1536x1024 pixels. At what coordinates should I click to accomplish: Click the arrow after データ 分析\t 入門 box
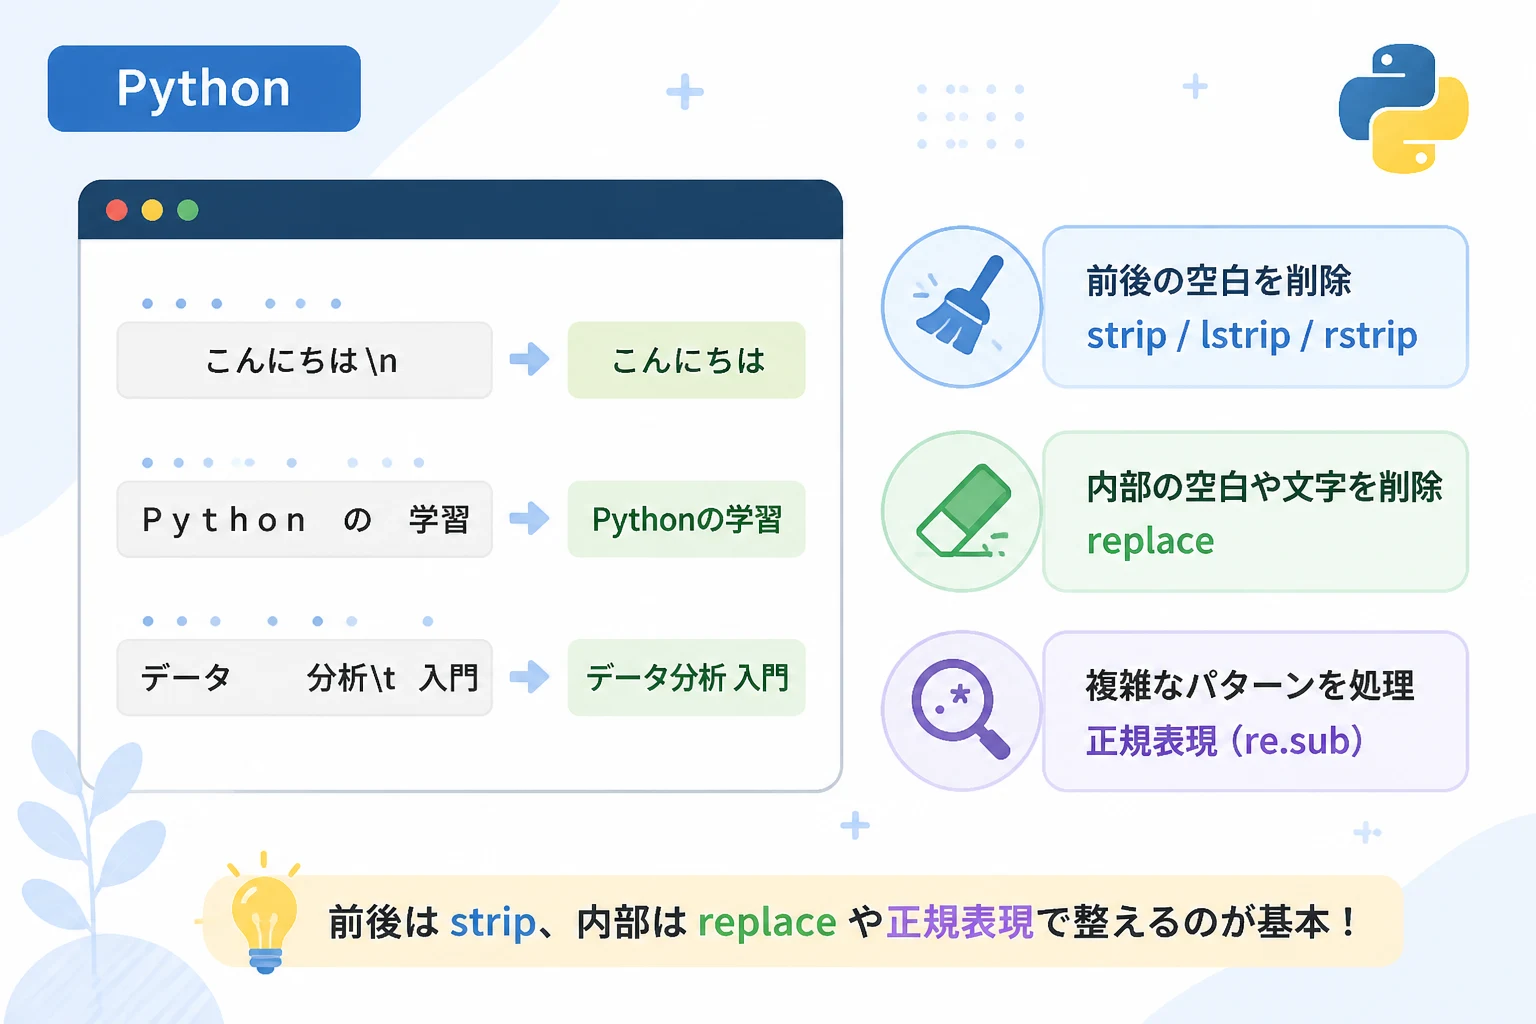point(529,677)
